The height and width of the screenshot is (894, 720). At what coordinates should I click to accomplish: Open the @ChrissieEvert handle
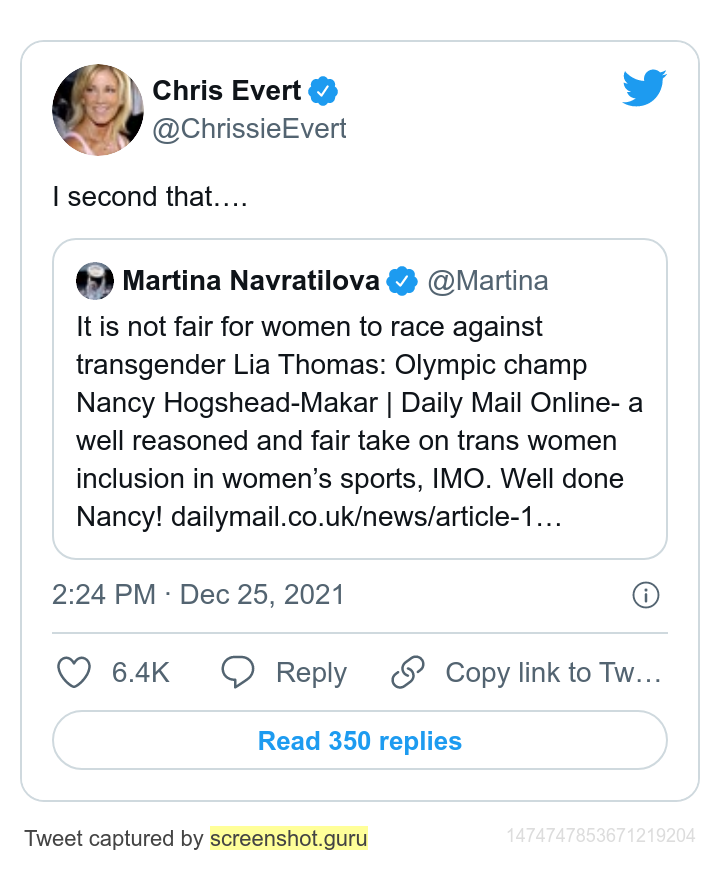249,129
